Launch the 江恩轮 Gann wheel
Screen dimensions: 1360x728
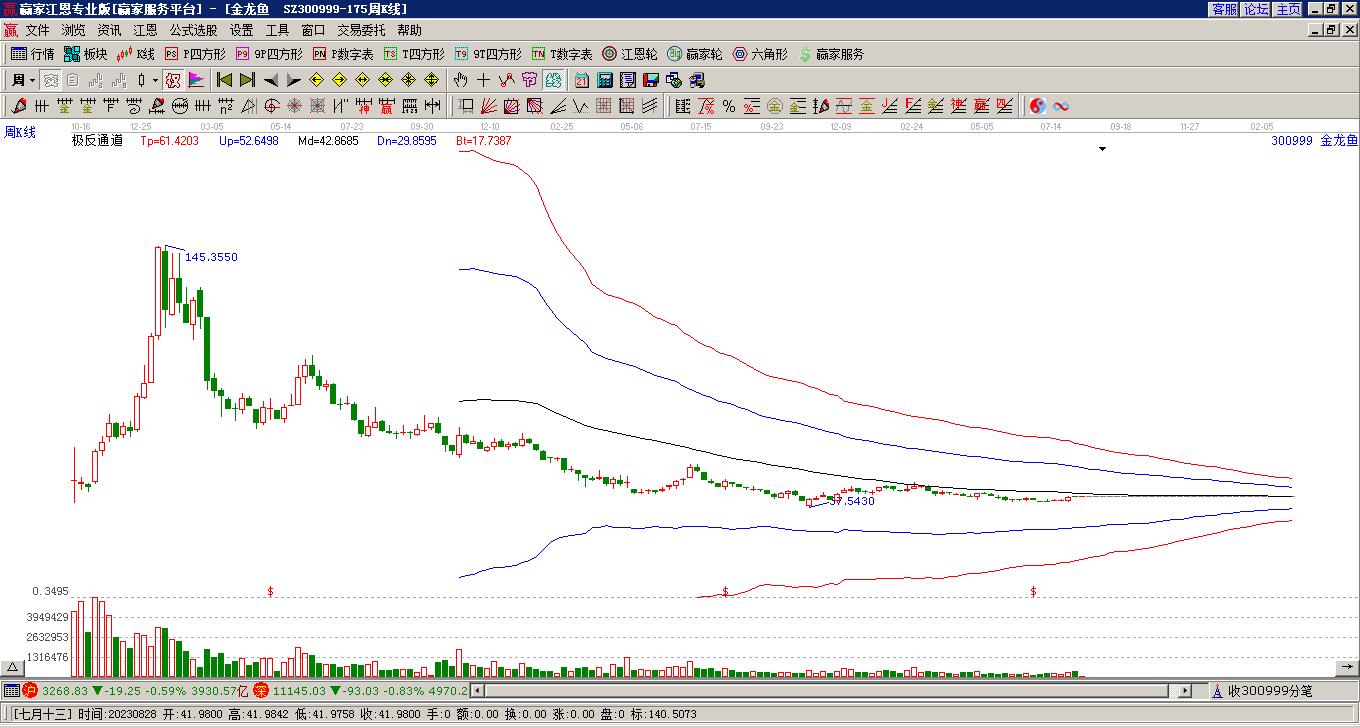click(630, 54)
